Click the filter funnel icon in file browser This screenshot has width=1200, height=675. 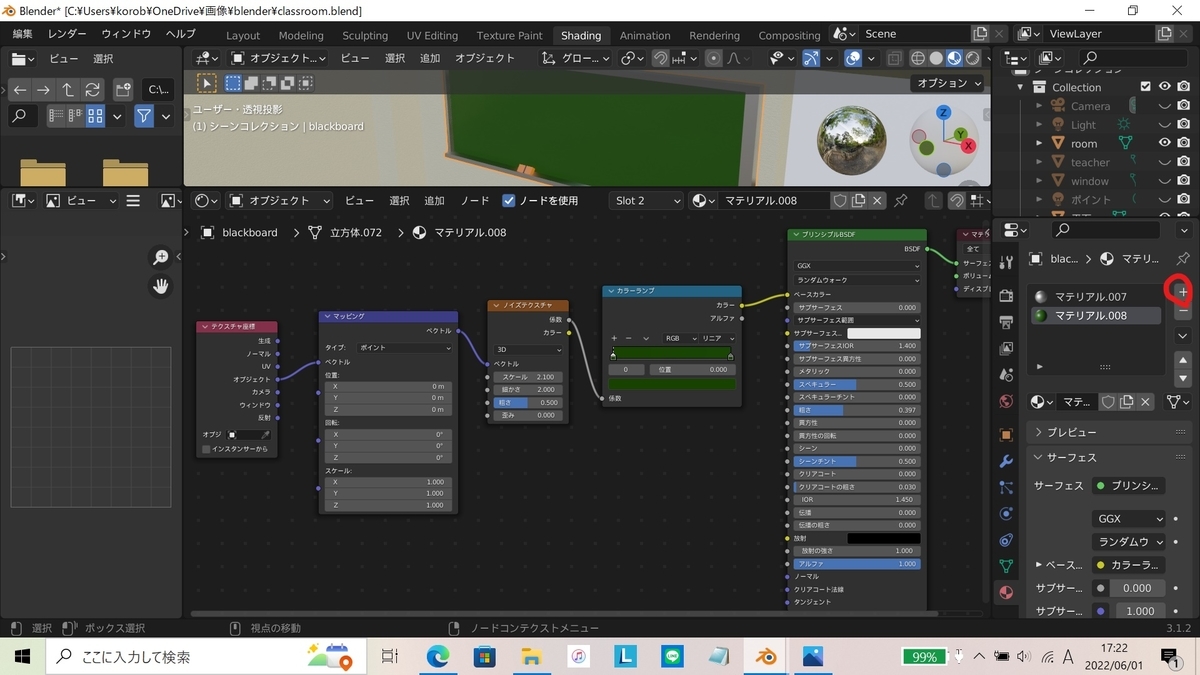(x=144, y=117)
